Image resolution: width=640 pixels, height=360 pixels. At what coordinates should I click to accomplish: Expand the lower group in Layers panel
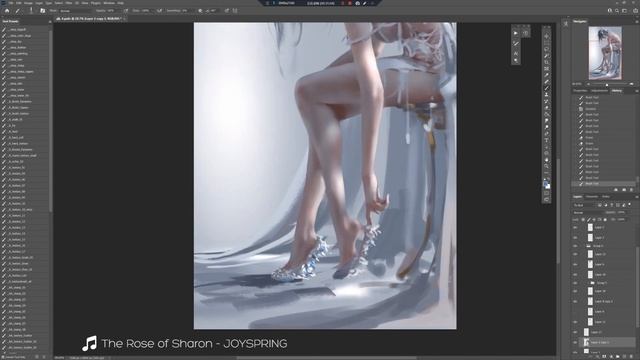pyautogui.click(x=589, y=283)
